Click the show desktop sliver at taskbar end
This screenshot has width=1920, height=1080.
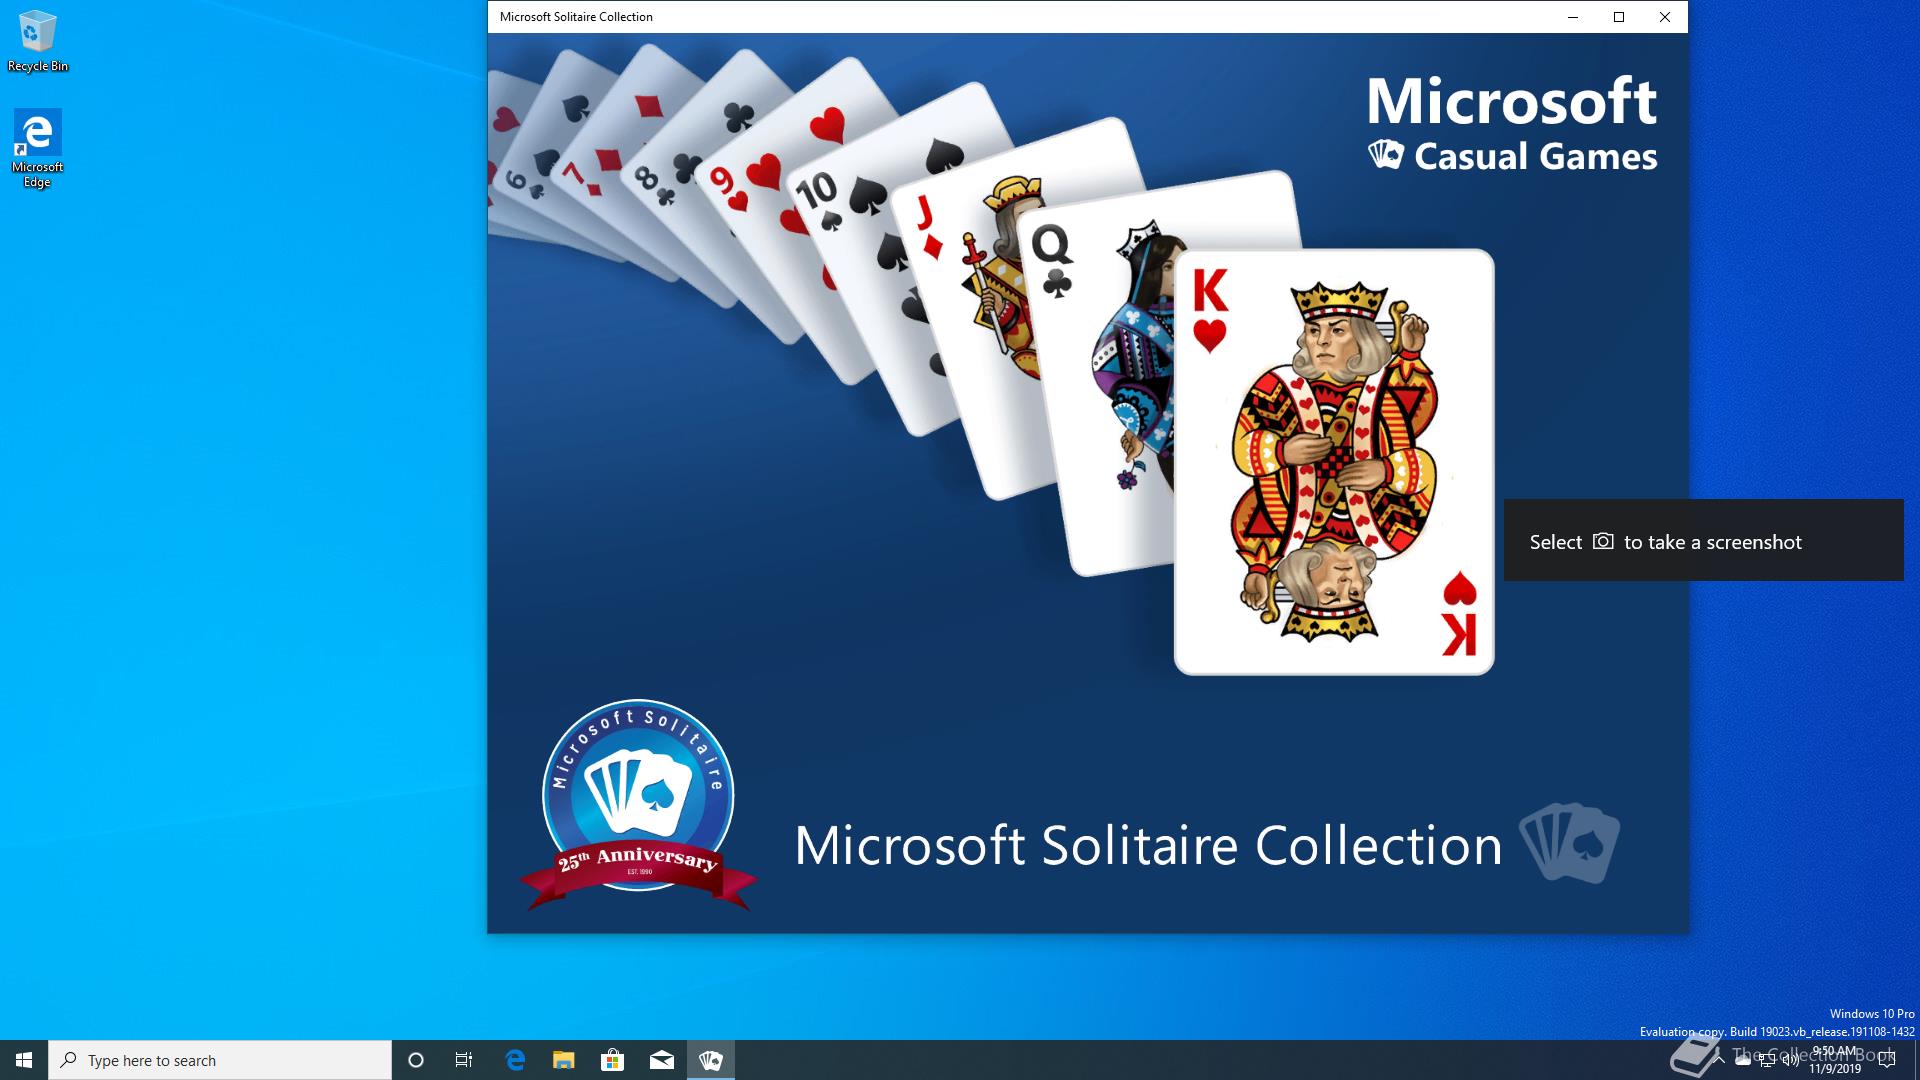1917,1060
